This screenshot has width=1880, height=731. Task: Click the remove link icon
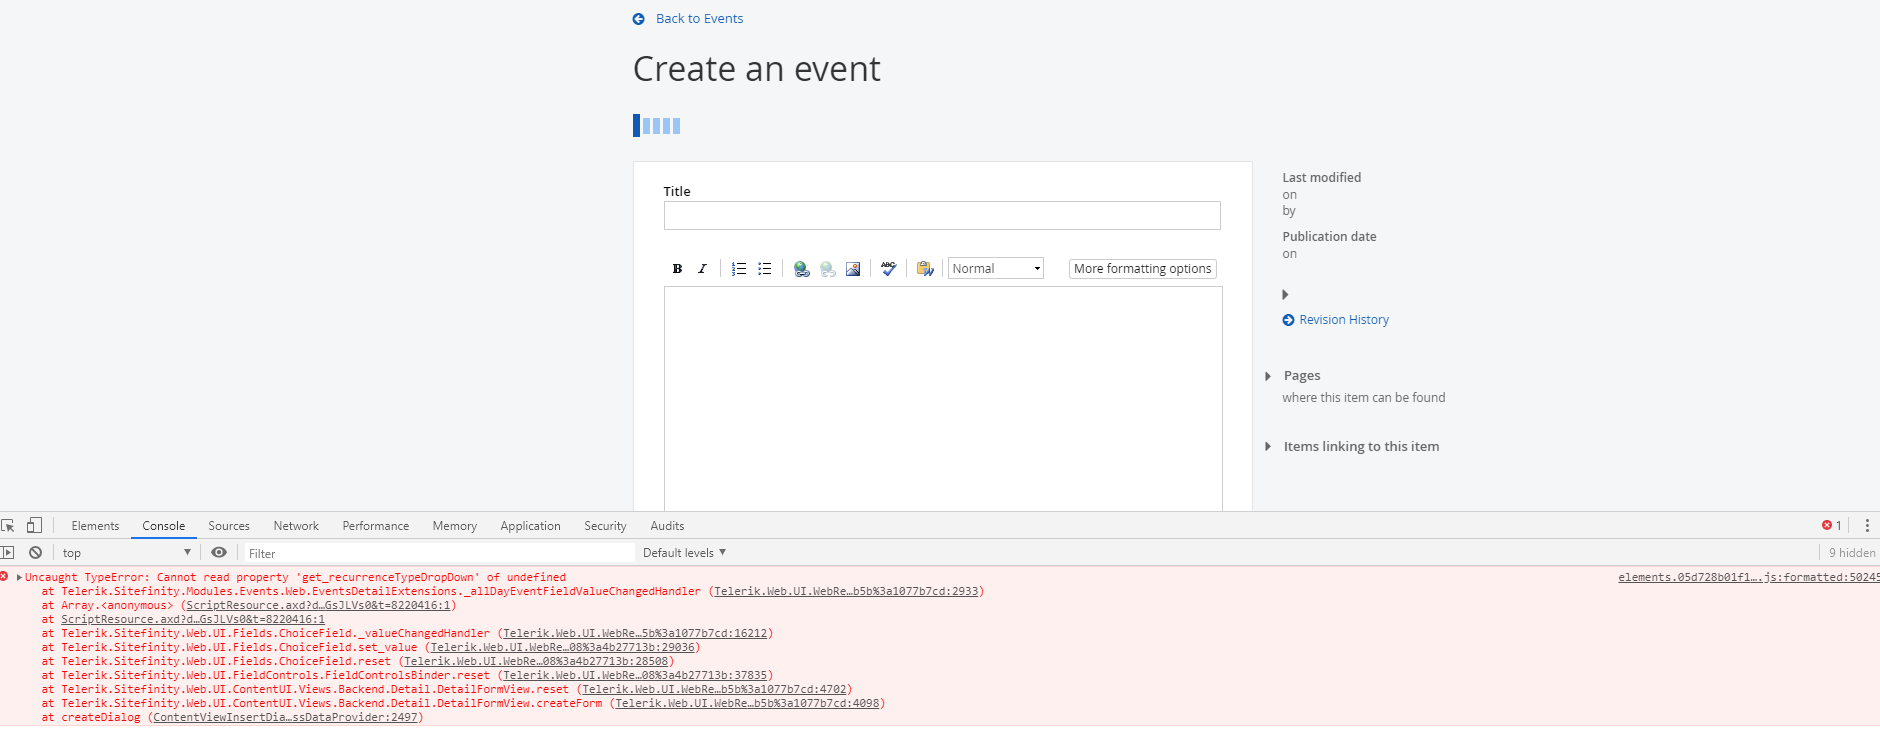click(x=827, y=269)
